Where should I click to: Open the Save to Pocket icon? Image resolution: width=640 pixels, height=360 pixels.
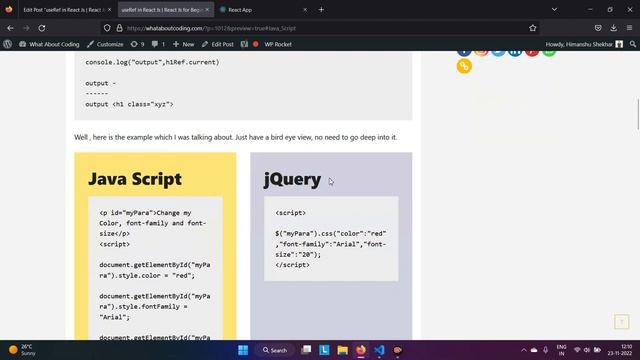[598, 28]
